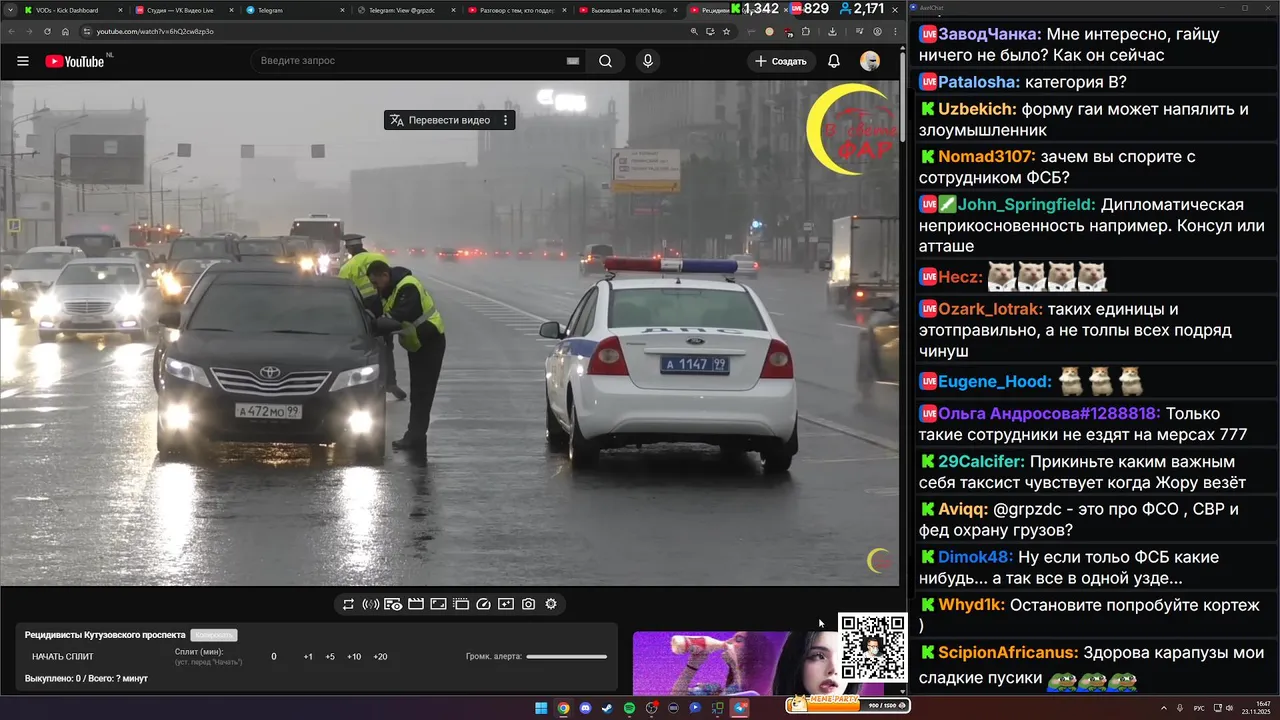
Task: Click the browser home icon
Action: pos(65,31)
